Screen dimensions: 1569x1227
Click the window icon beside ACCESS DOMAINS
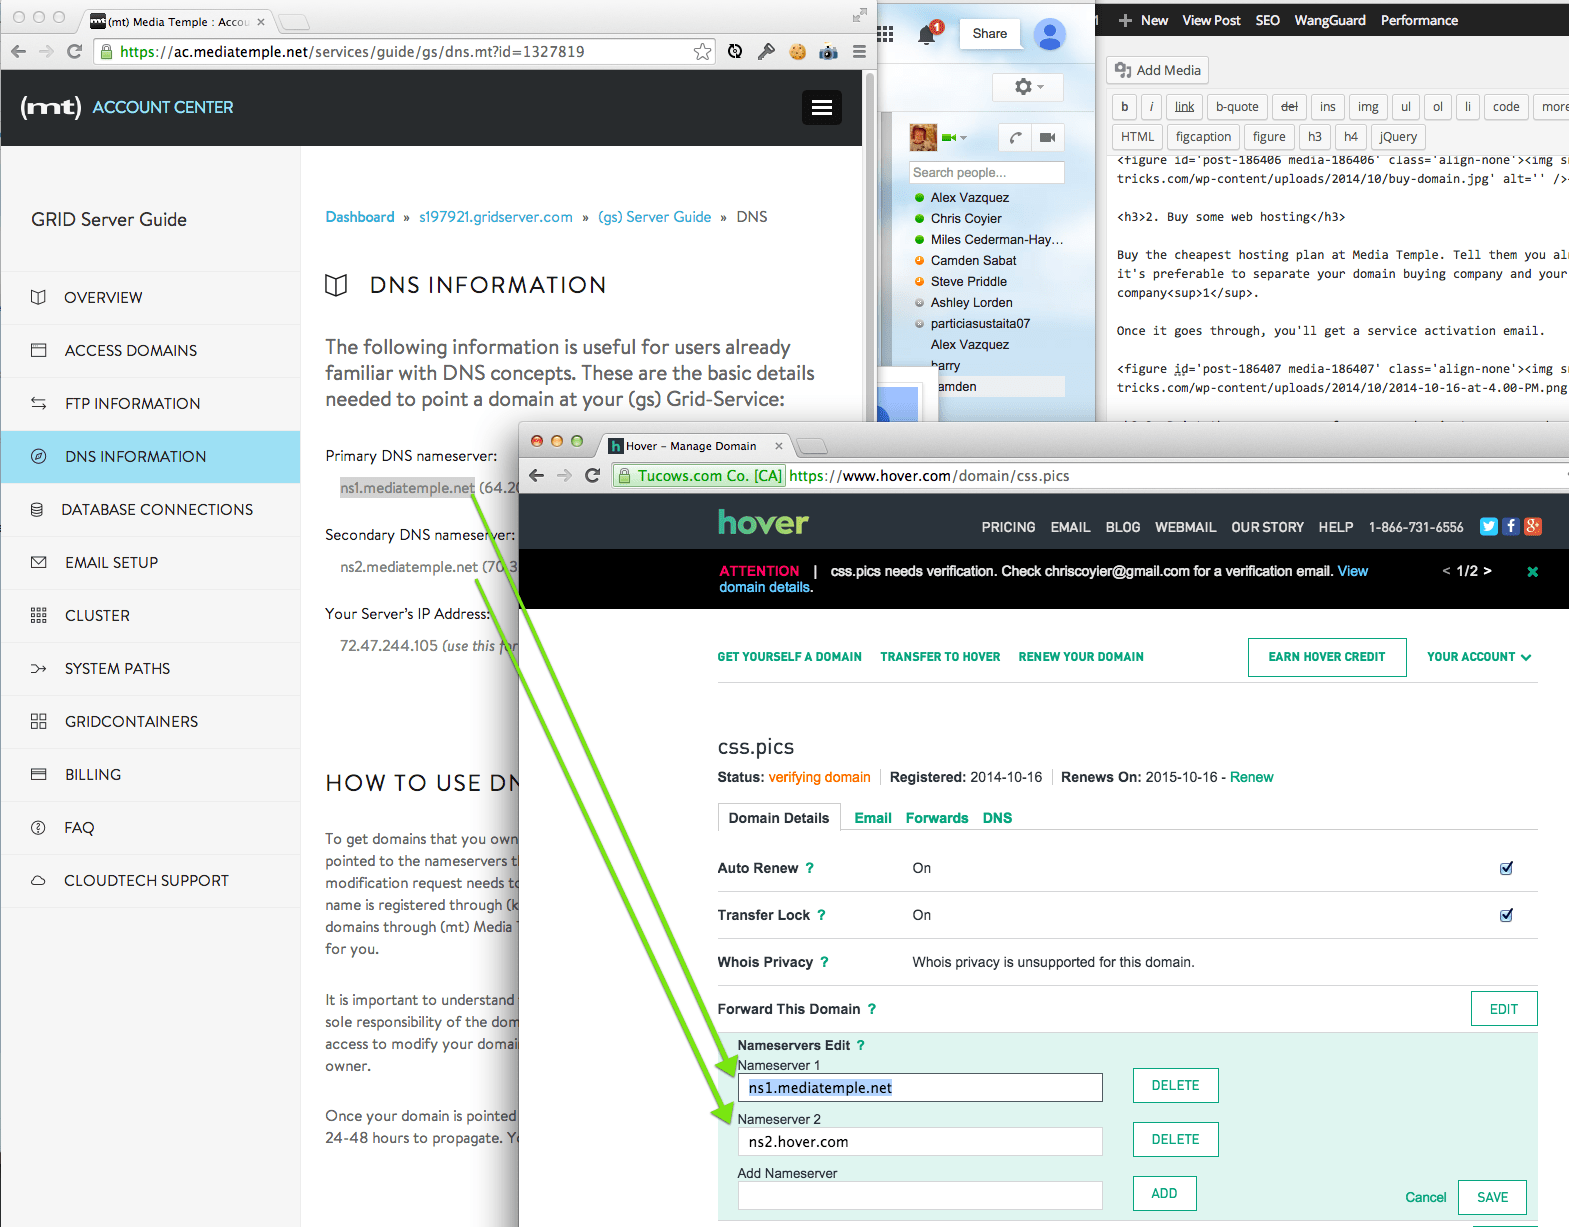(x=38, y=350)
